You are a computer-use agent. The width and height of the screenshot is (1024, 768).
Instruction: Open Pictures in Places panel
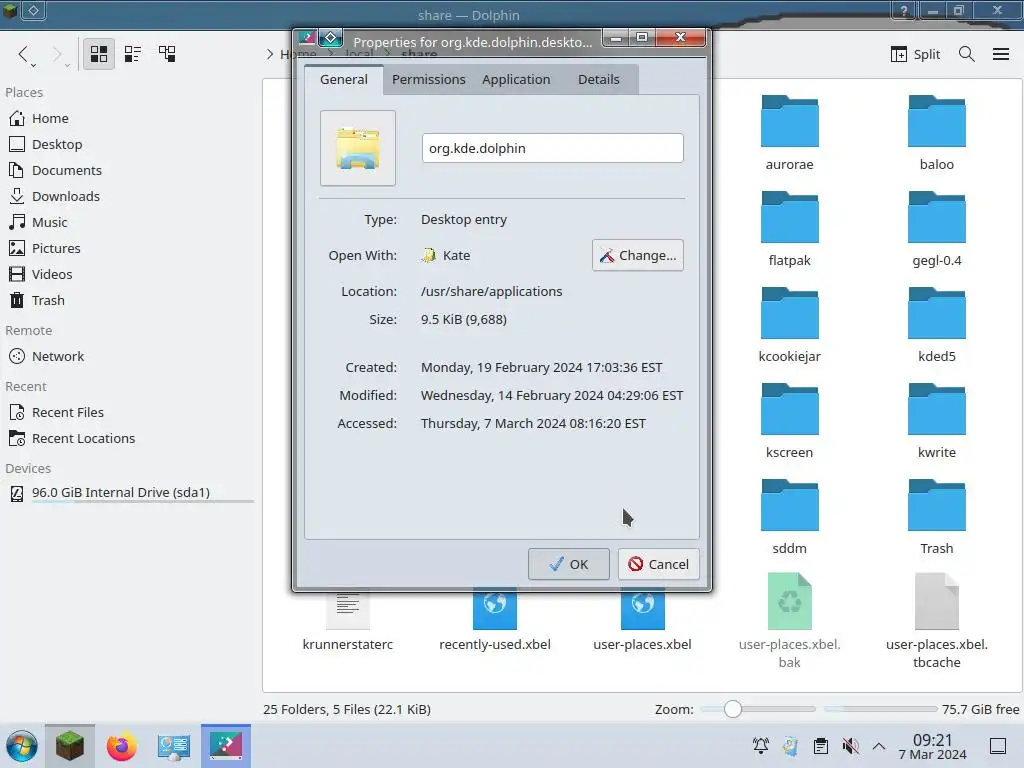click(45, 249)
